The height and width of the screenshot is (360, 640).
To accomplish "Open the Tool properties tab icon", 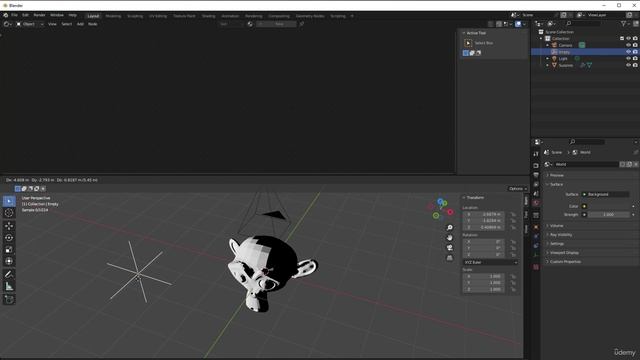I will [536, 154].
